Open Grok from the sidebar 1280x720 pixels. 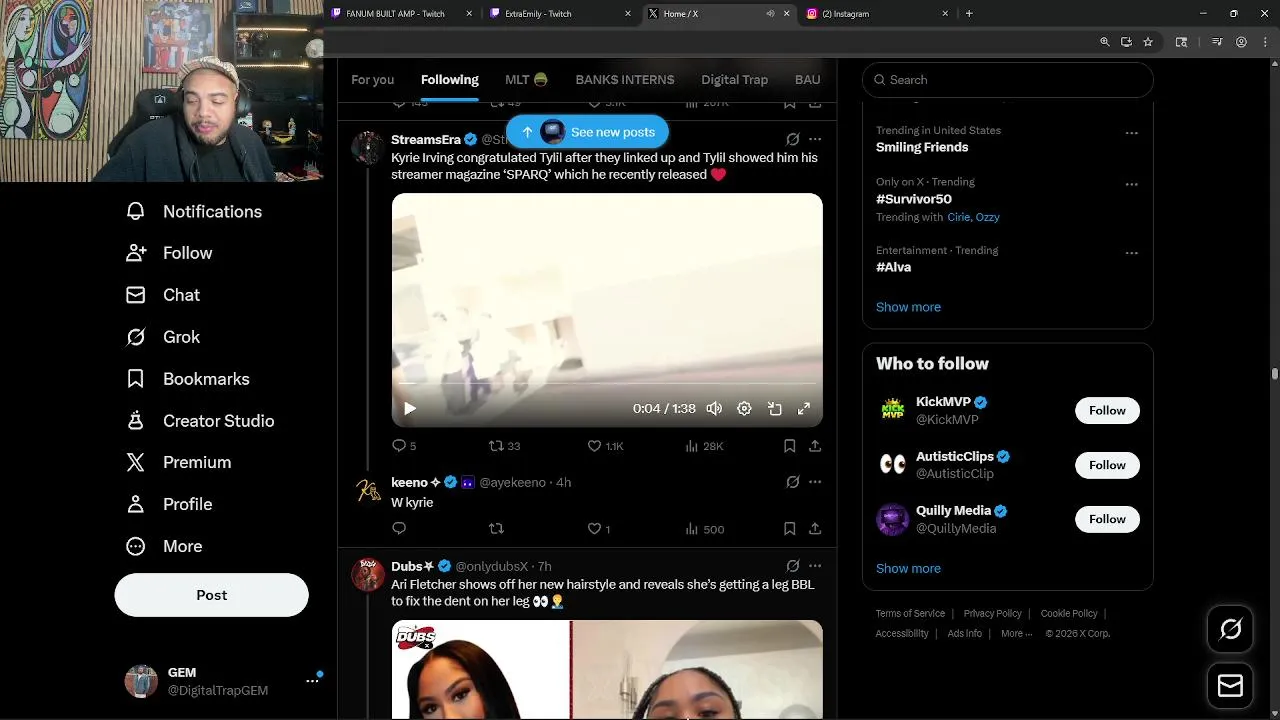pyautogui.click(x=162, y=337)
